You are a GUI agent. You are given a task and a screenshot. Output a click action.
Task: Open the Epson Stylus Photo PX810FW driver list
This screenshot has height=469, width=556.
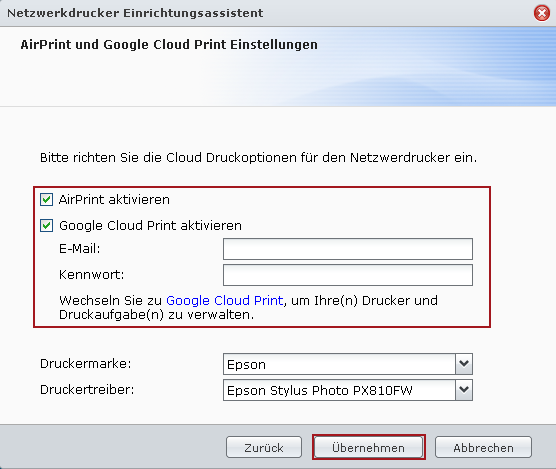(x=339, y=390)
